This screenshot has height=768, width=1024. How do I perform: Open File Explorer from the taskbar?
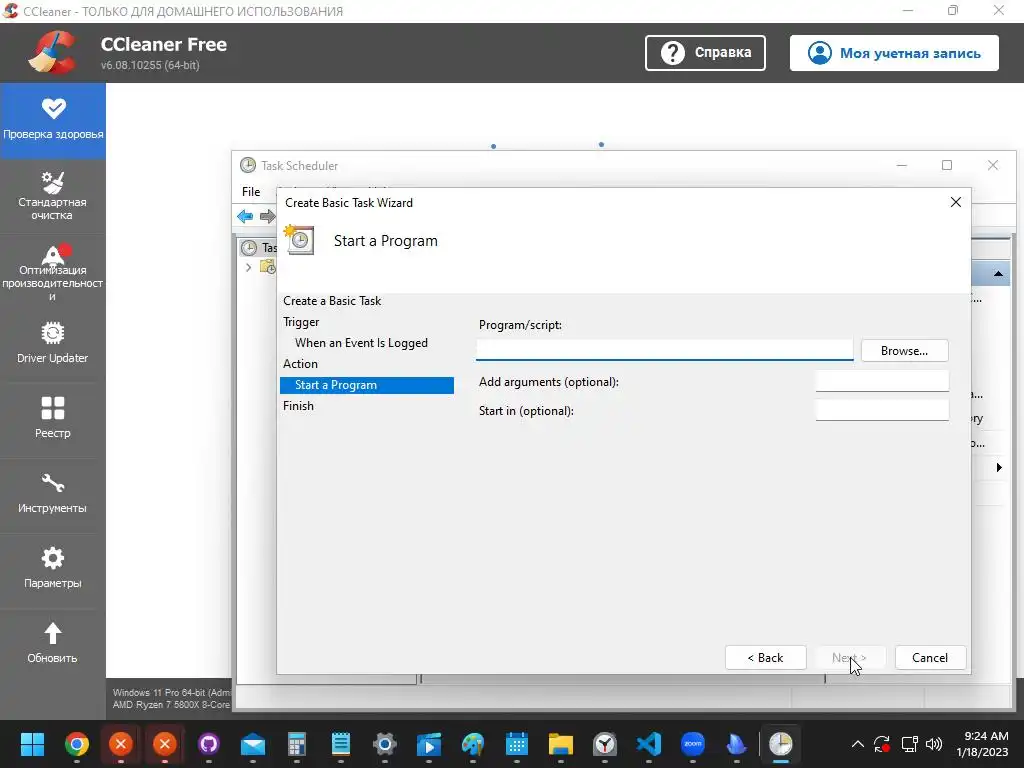click(x=560, y=744)
